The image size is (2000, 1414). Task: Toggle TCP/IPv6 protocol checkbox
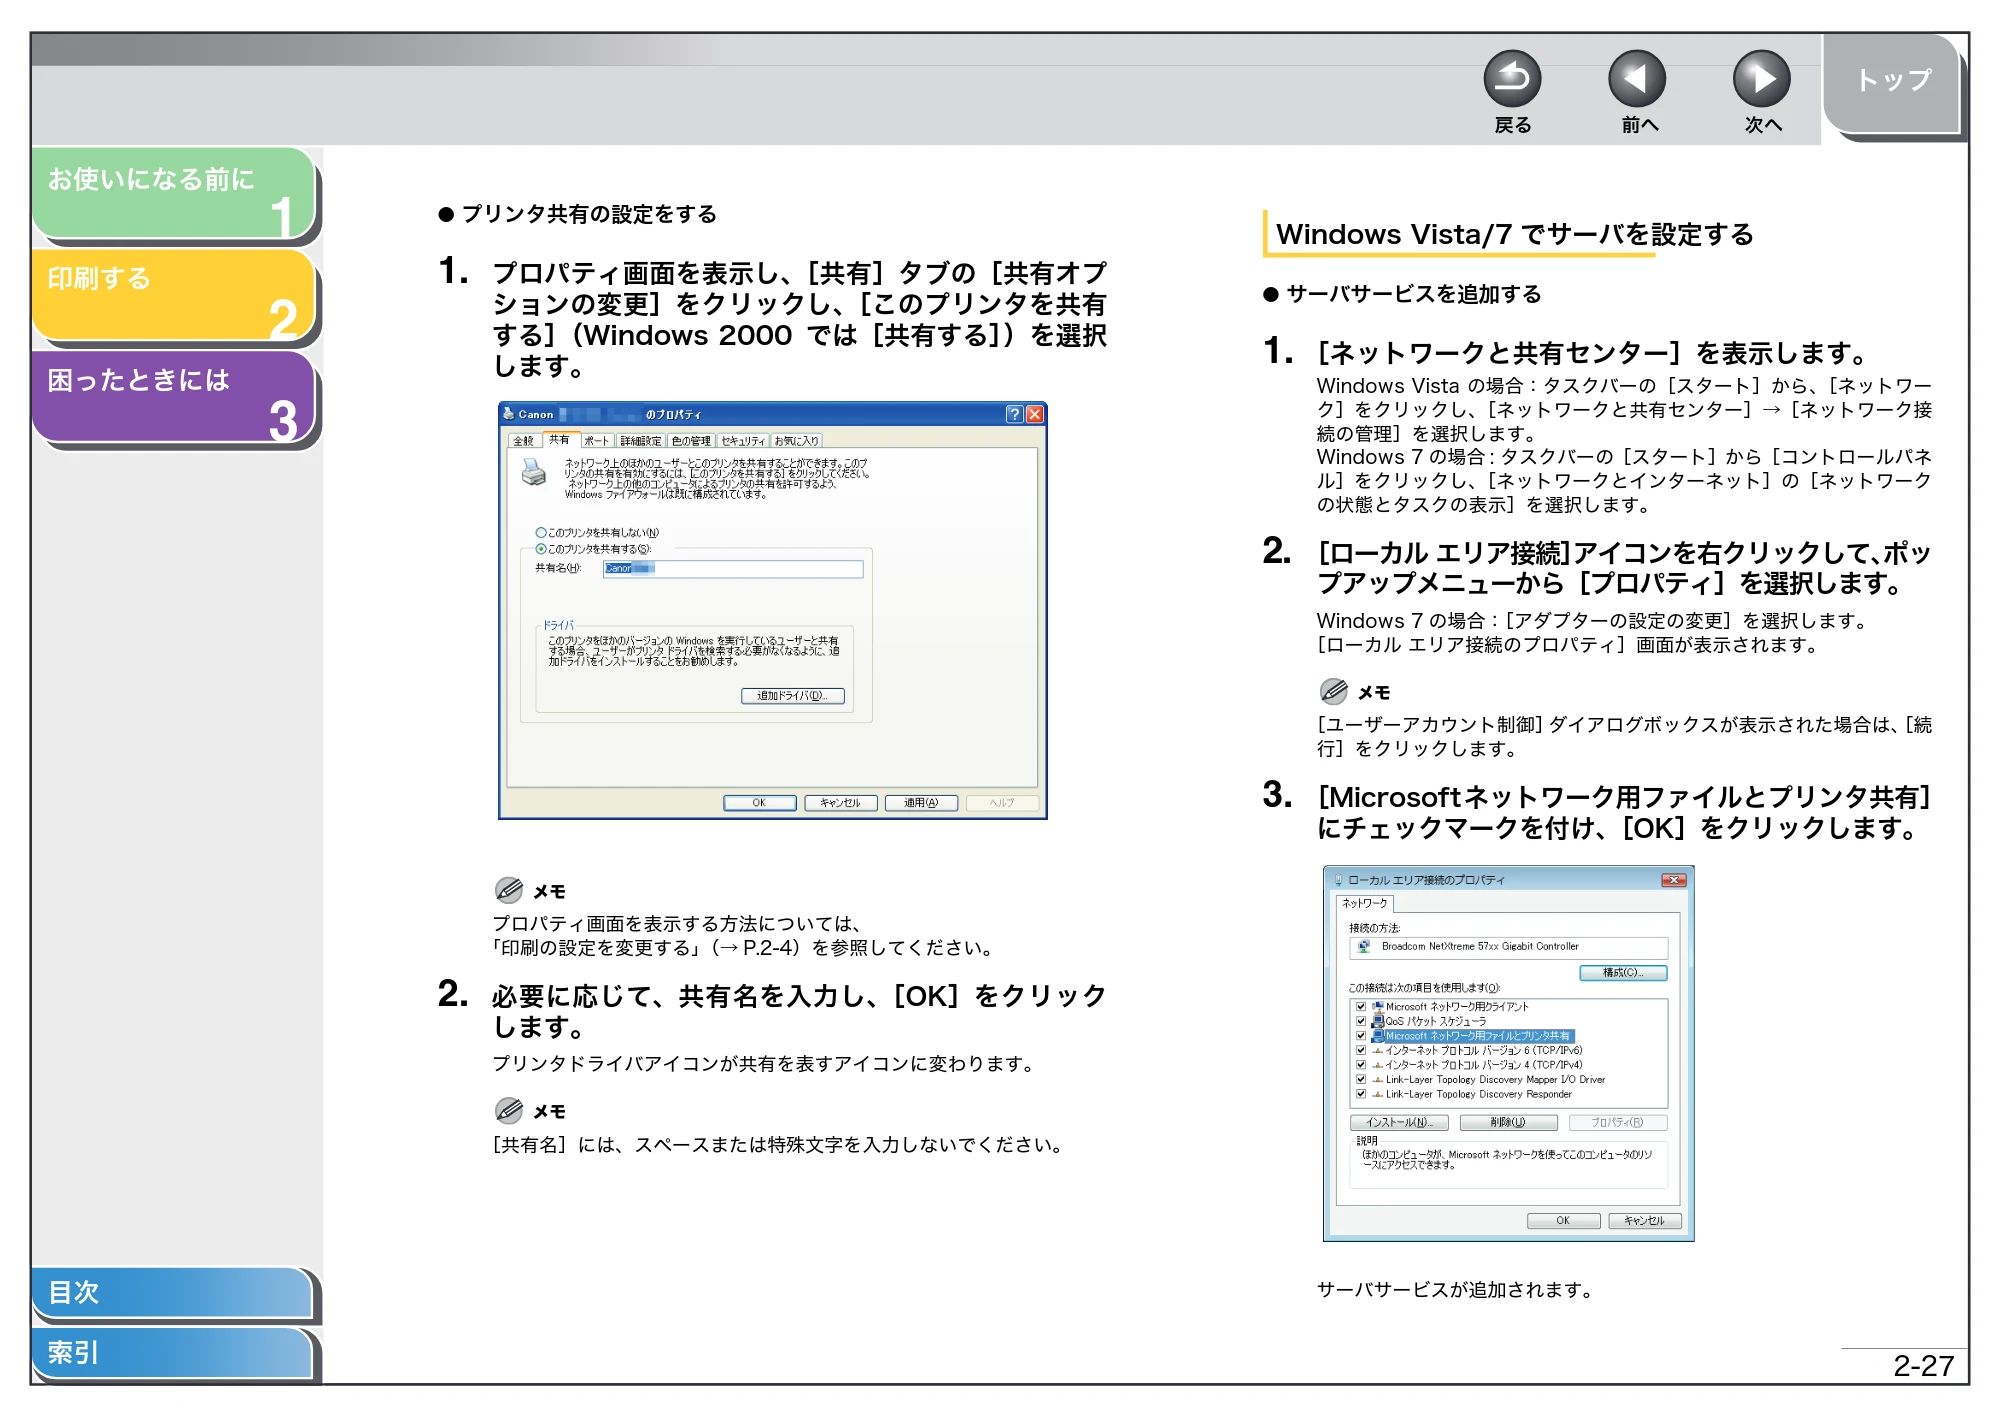coord(1361,1051)
